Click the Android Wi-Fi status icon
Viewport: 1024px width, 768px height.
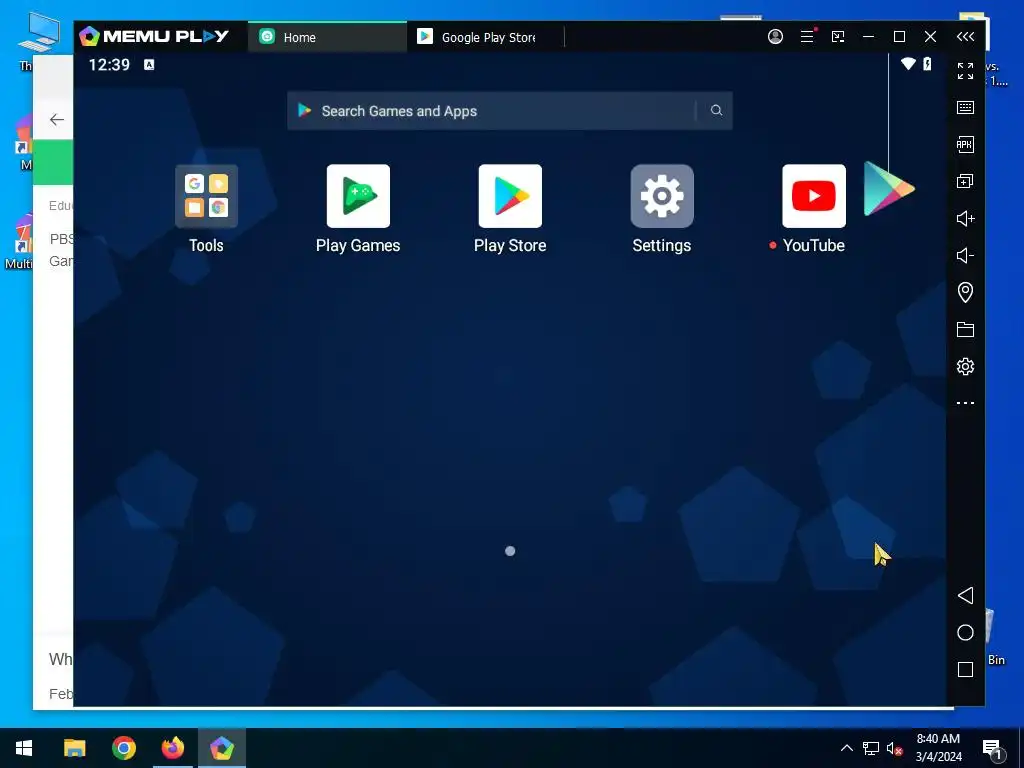(908, 63)
